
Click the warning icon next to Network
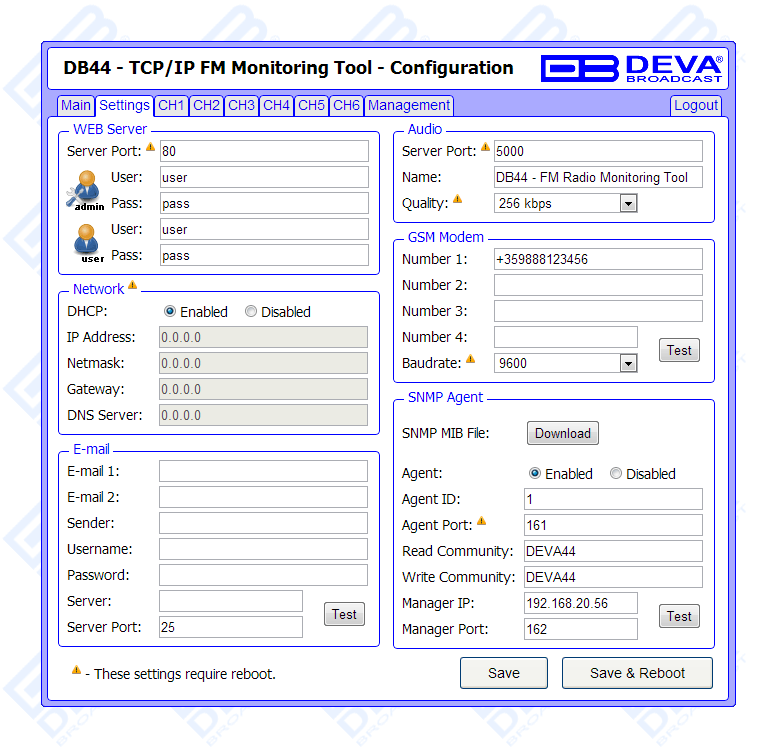pos(133,287)
